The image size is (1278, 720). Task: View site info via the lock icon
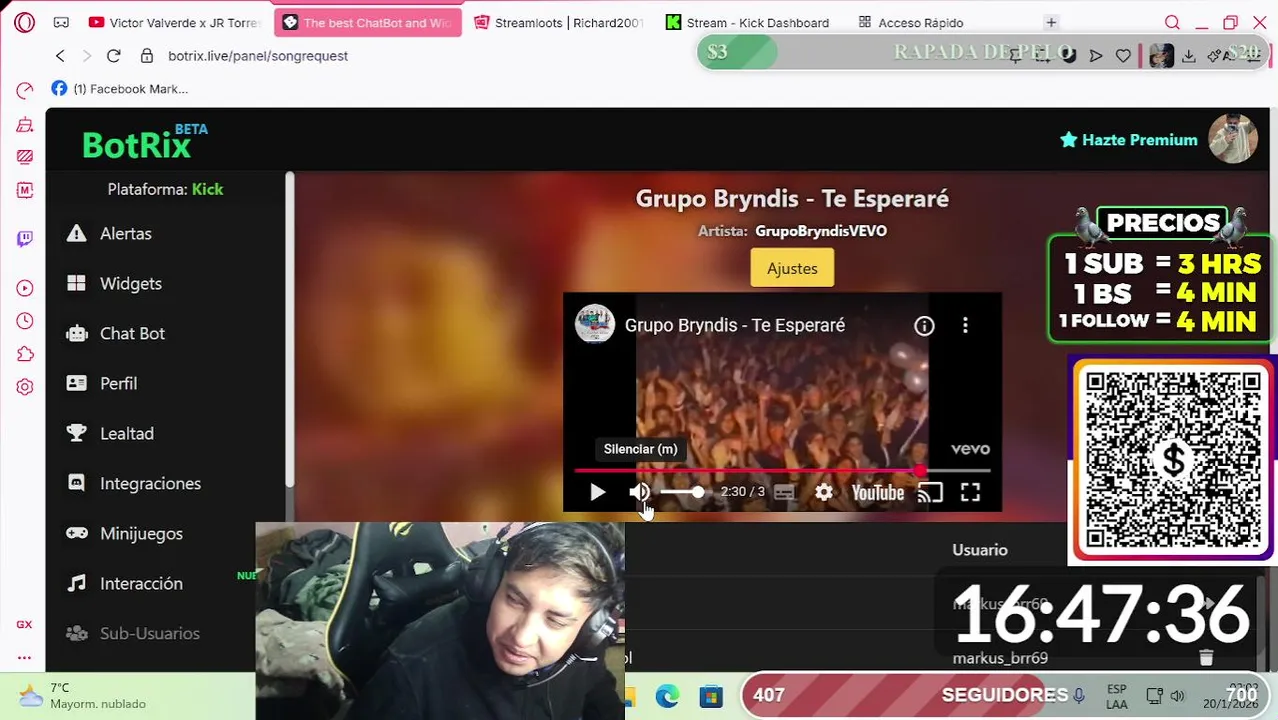147,56
